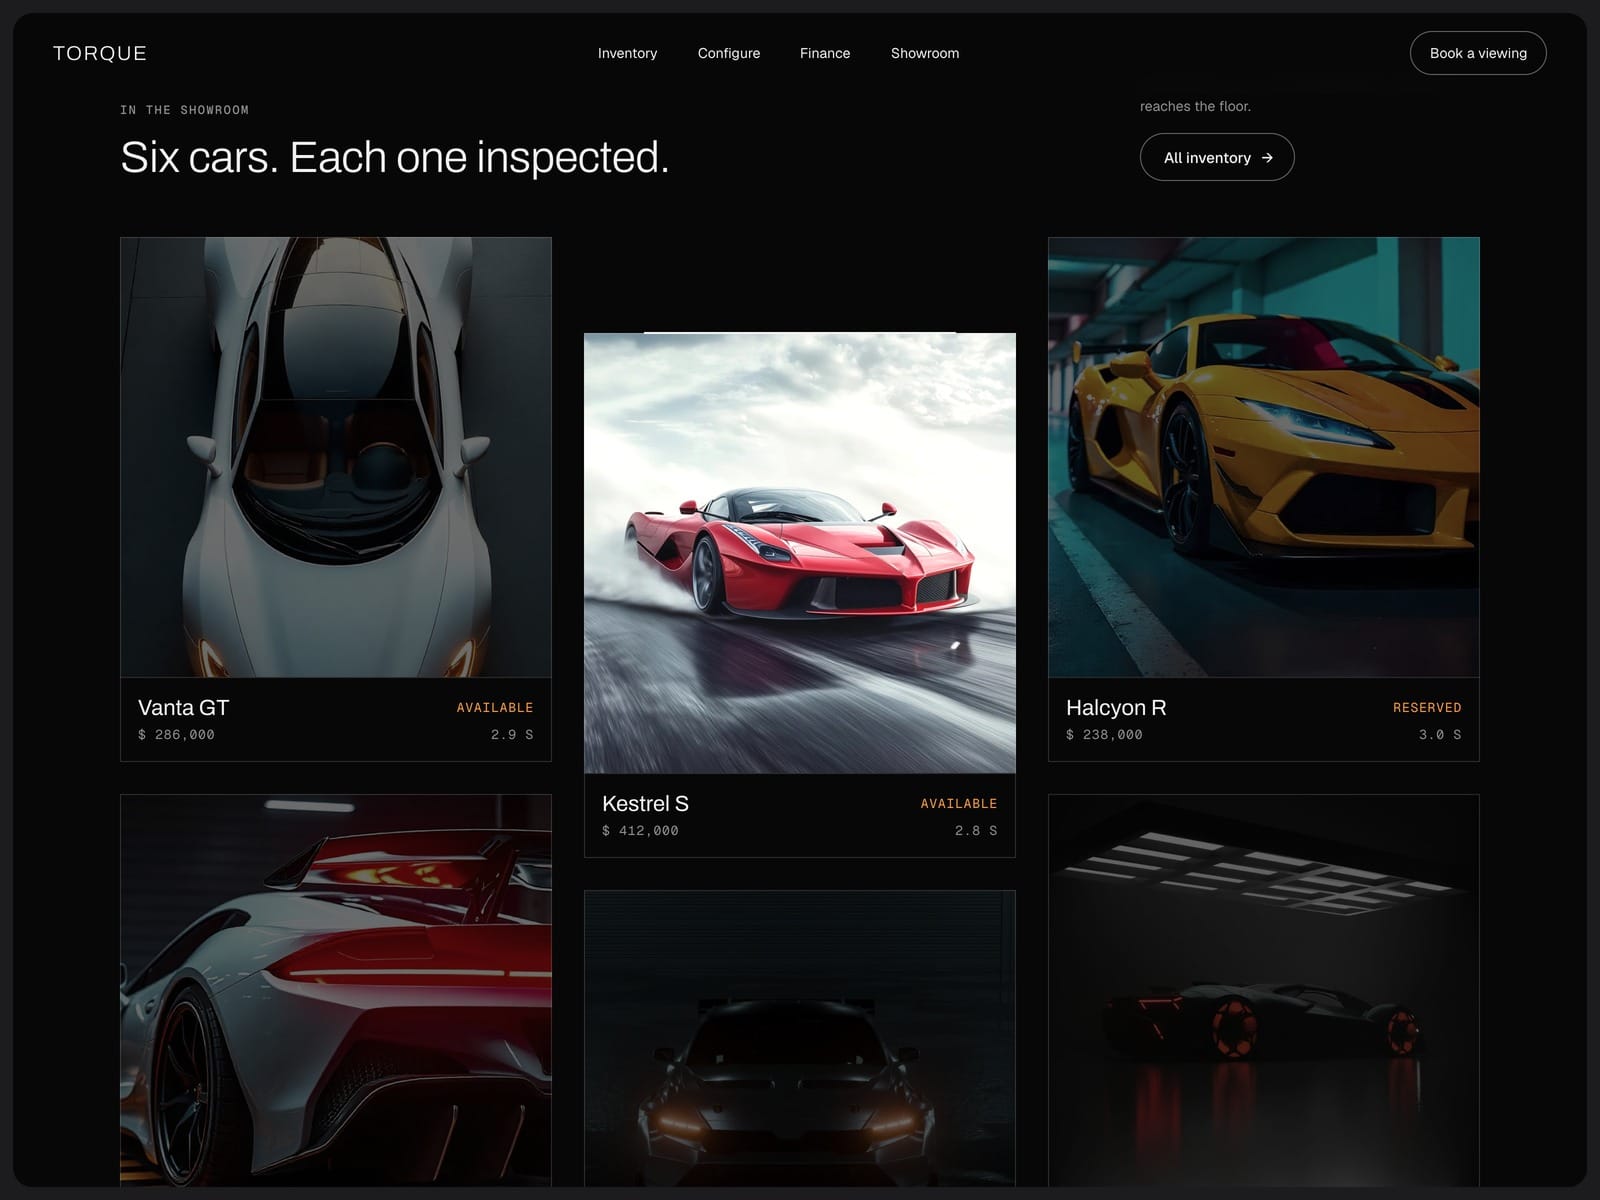
Task: Click the RESERVED badge on Halcyon R
Action: [1427, 707]
